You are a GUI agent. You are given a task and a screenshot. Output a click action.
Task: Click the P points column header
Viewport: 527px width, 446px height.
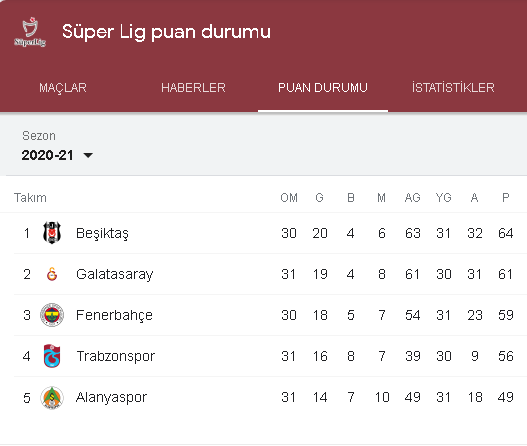505,198
